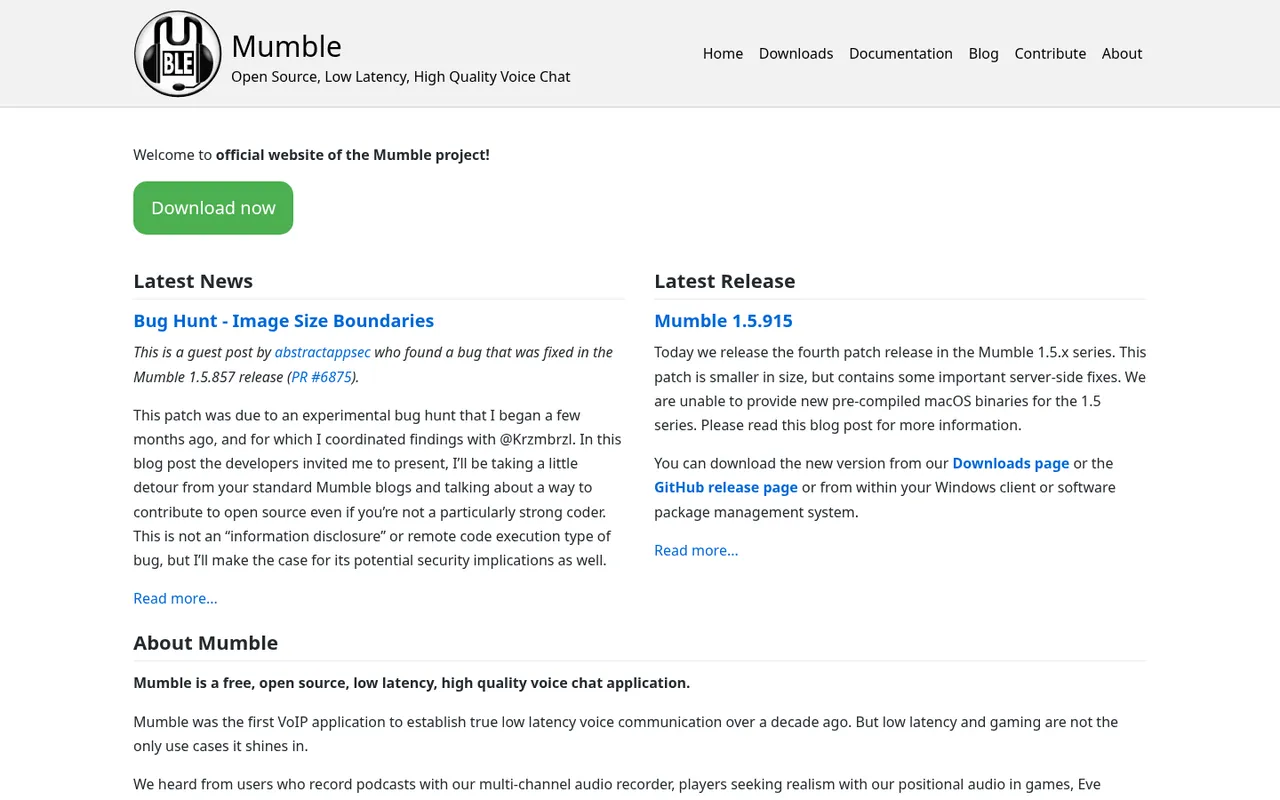Screen dimensions: 1280x800
Task: Click Read more under Bug Hunt post
Action: pos(175,598)
